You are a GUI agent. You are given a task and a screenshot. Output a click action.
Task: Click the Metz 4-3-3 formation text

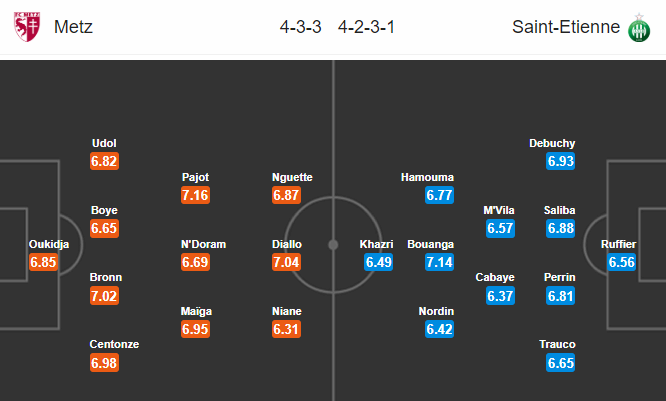[x=300, y=27]
